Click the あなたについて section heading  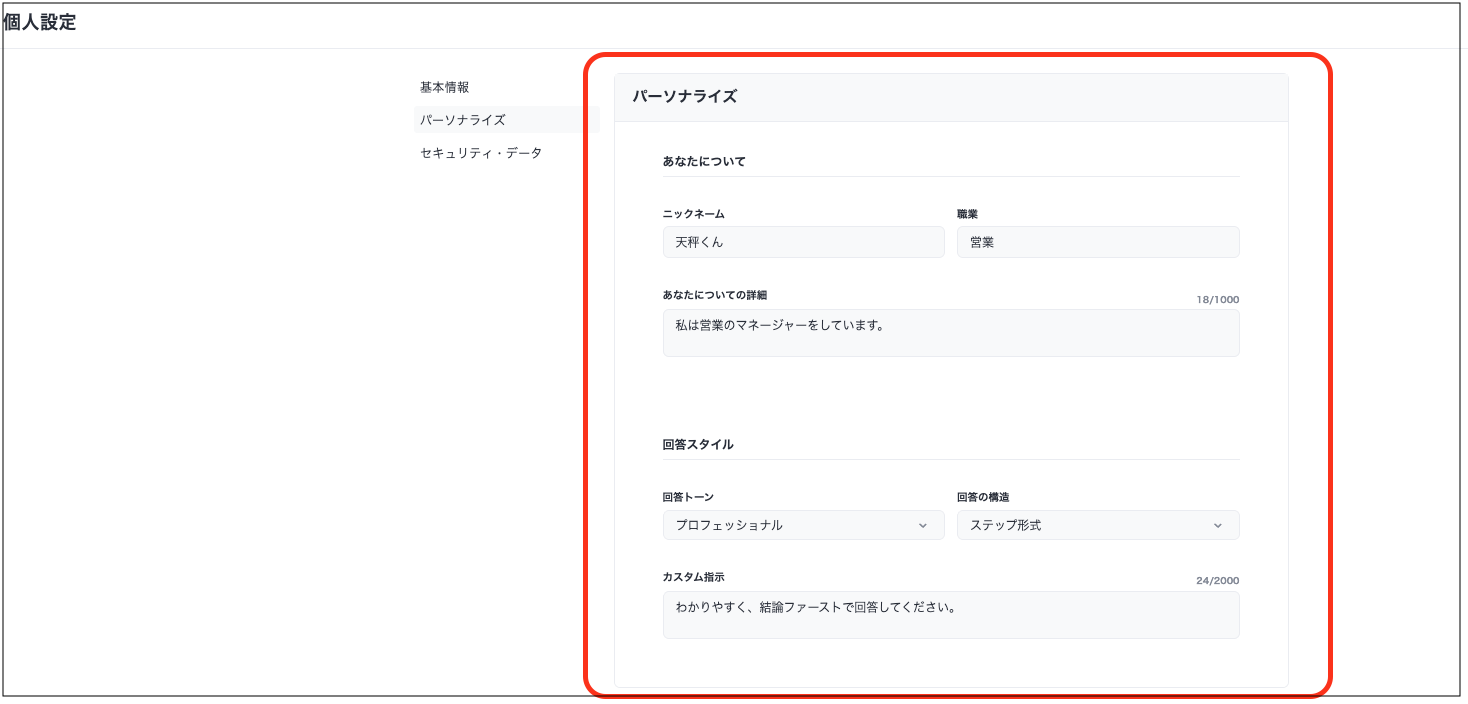704,161
